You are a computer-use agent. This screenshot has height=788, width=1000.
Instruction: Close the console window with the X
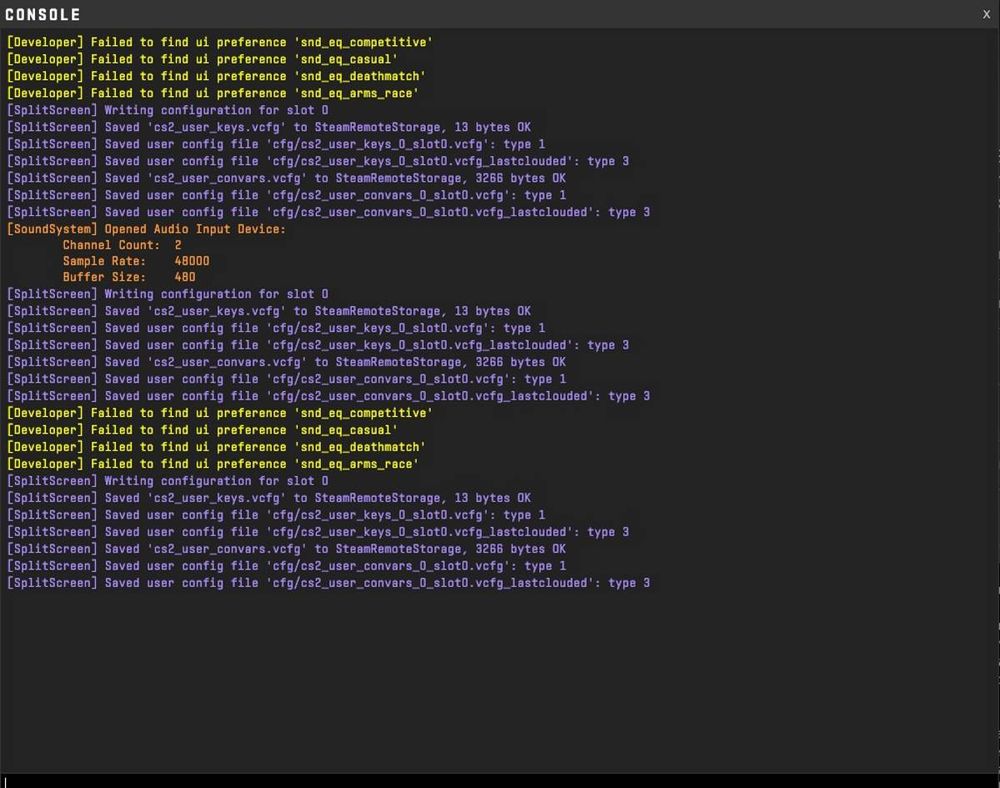click(x=986, y=14)
